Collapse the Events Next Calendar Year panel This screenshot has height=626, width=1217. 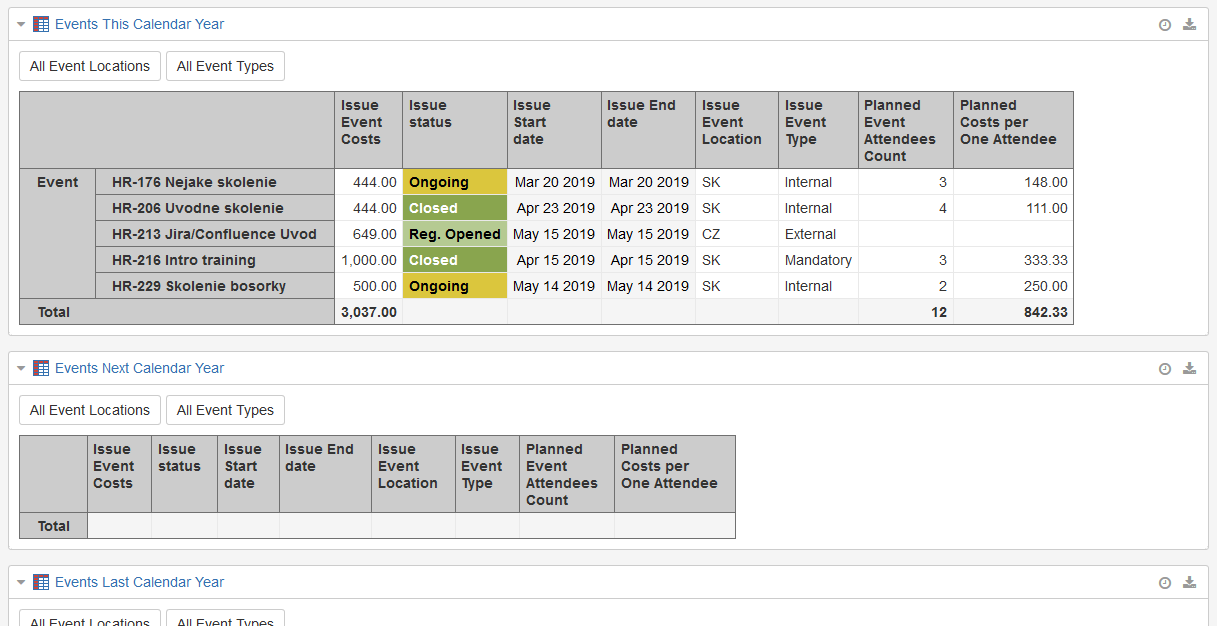(x=21, y=369)
